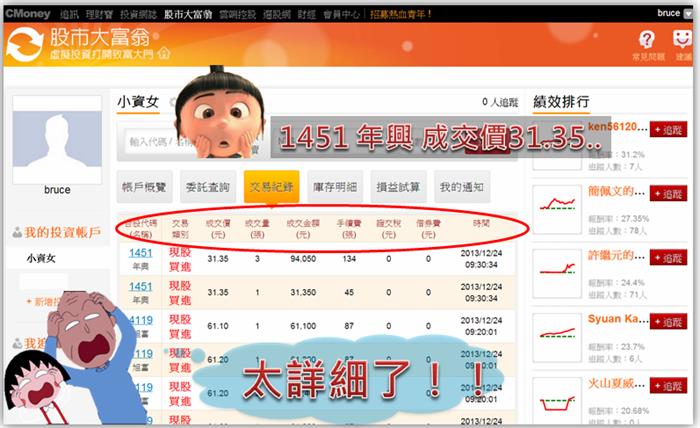Follow 簡佩文 with the 追蹤 button
This screenshot has width=700, height=428.
(668, 194)
